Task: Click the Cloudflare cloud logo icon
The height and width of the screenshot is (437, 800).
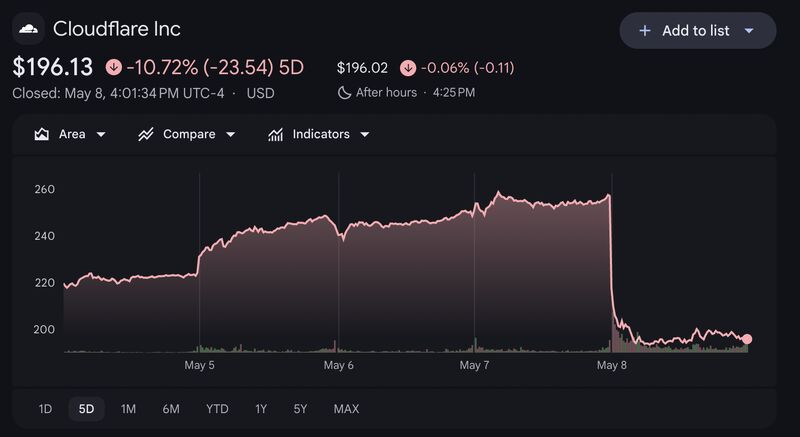Action: click(x=28, y=29)
